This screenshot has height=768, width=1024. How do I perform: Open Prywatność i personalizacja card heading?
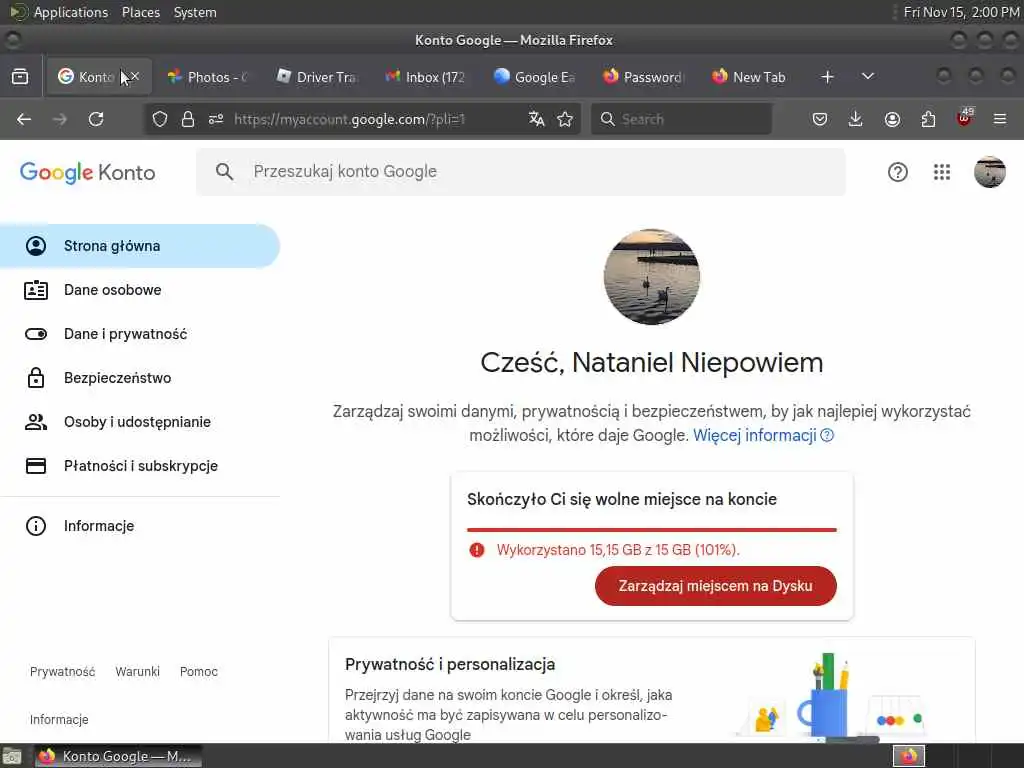click(450, 664)
